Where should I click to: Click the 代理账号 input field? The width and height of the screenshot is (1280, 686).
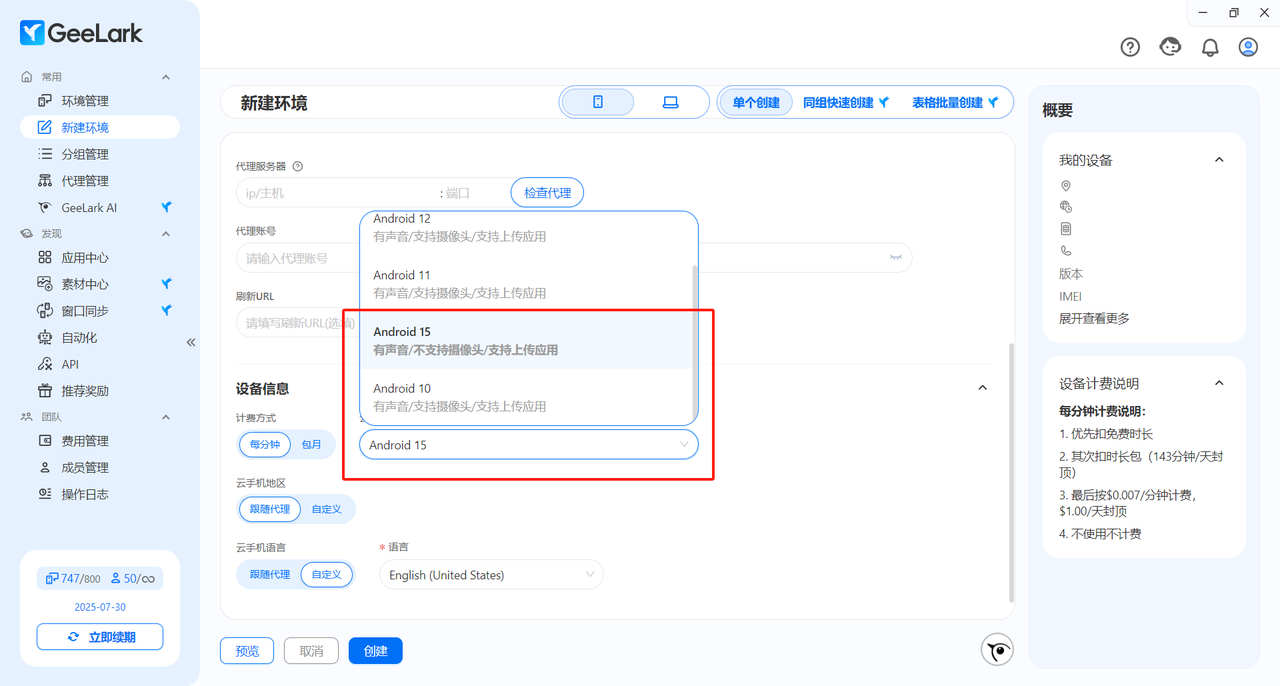[297, 258]
